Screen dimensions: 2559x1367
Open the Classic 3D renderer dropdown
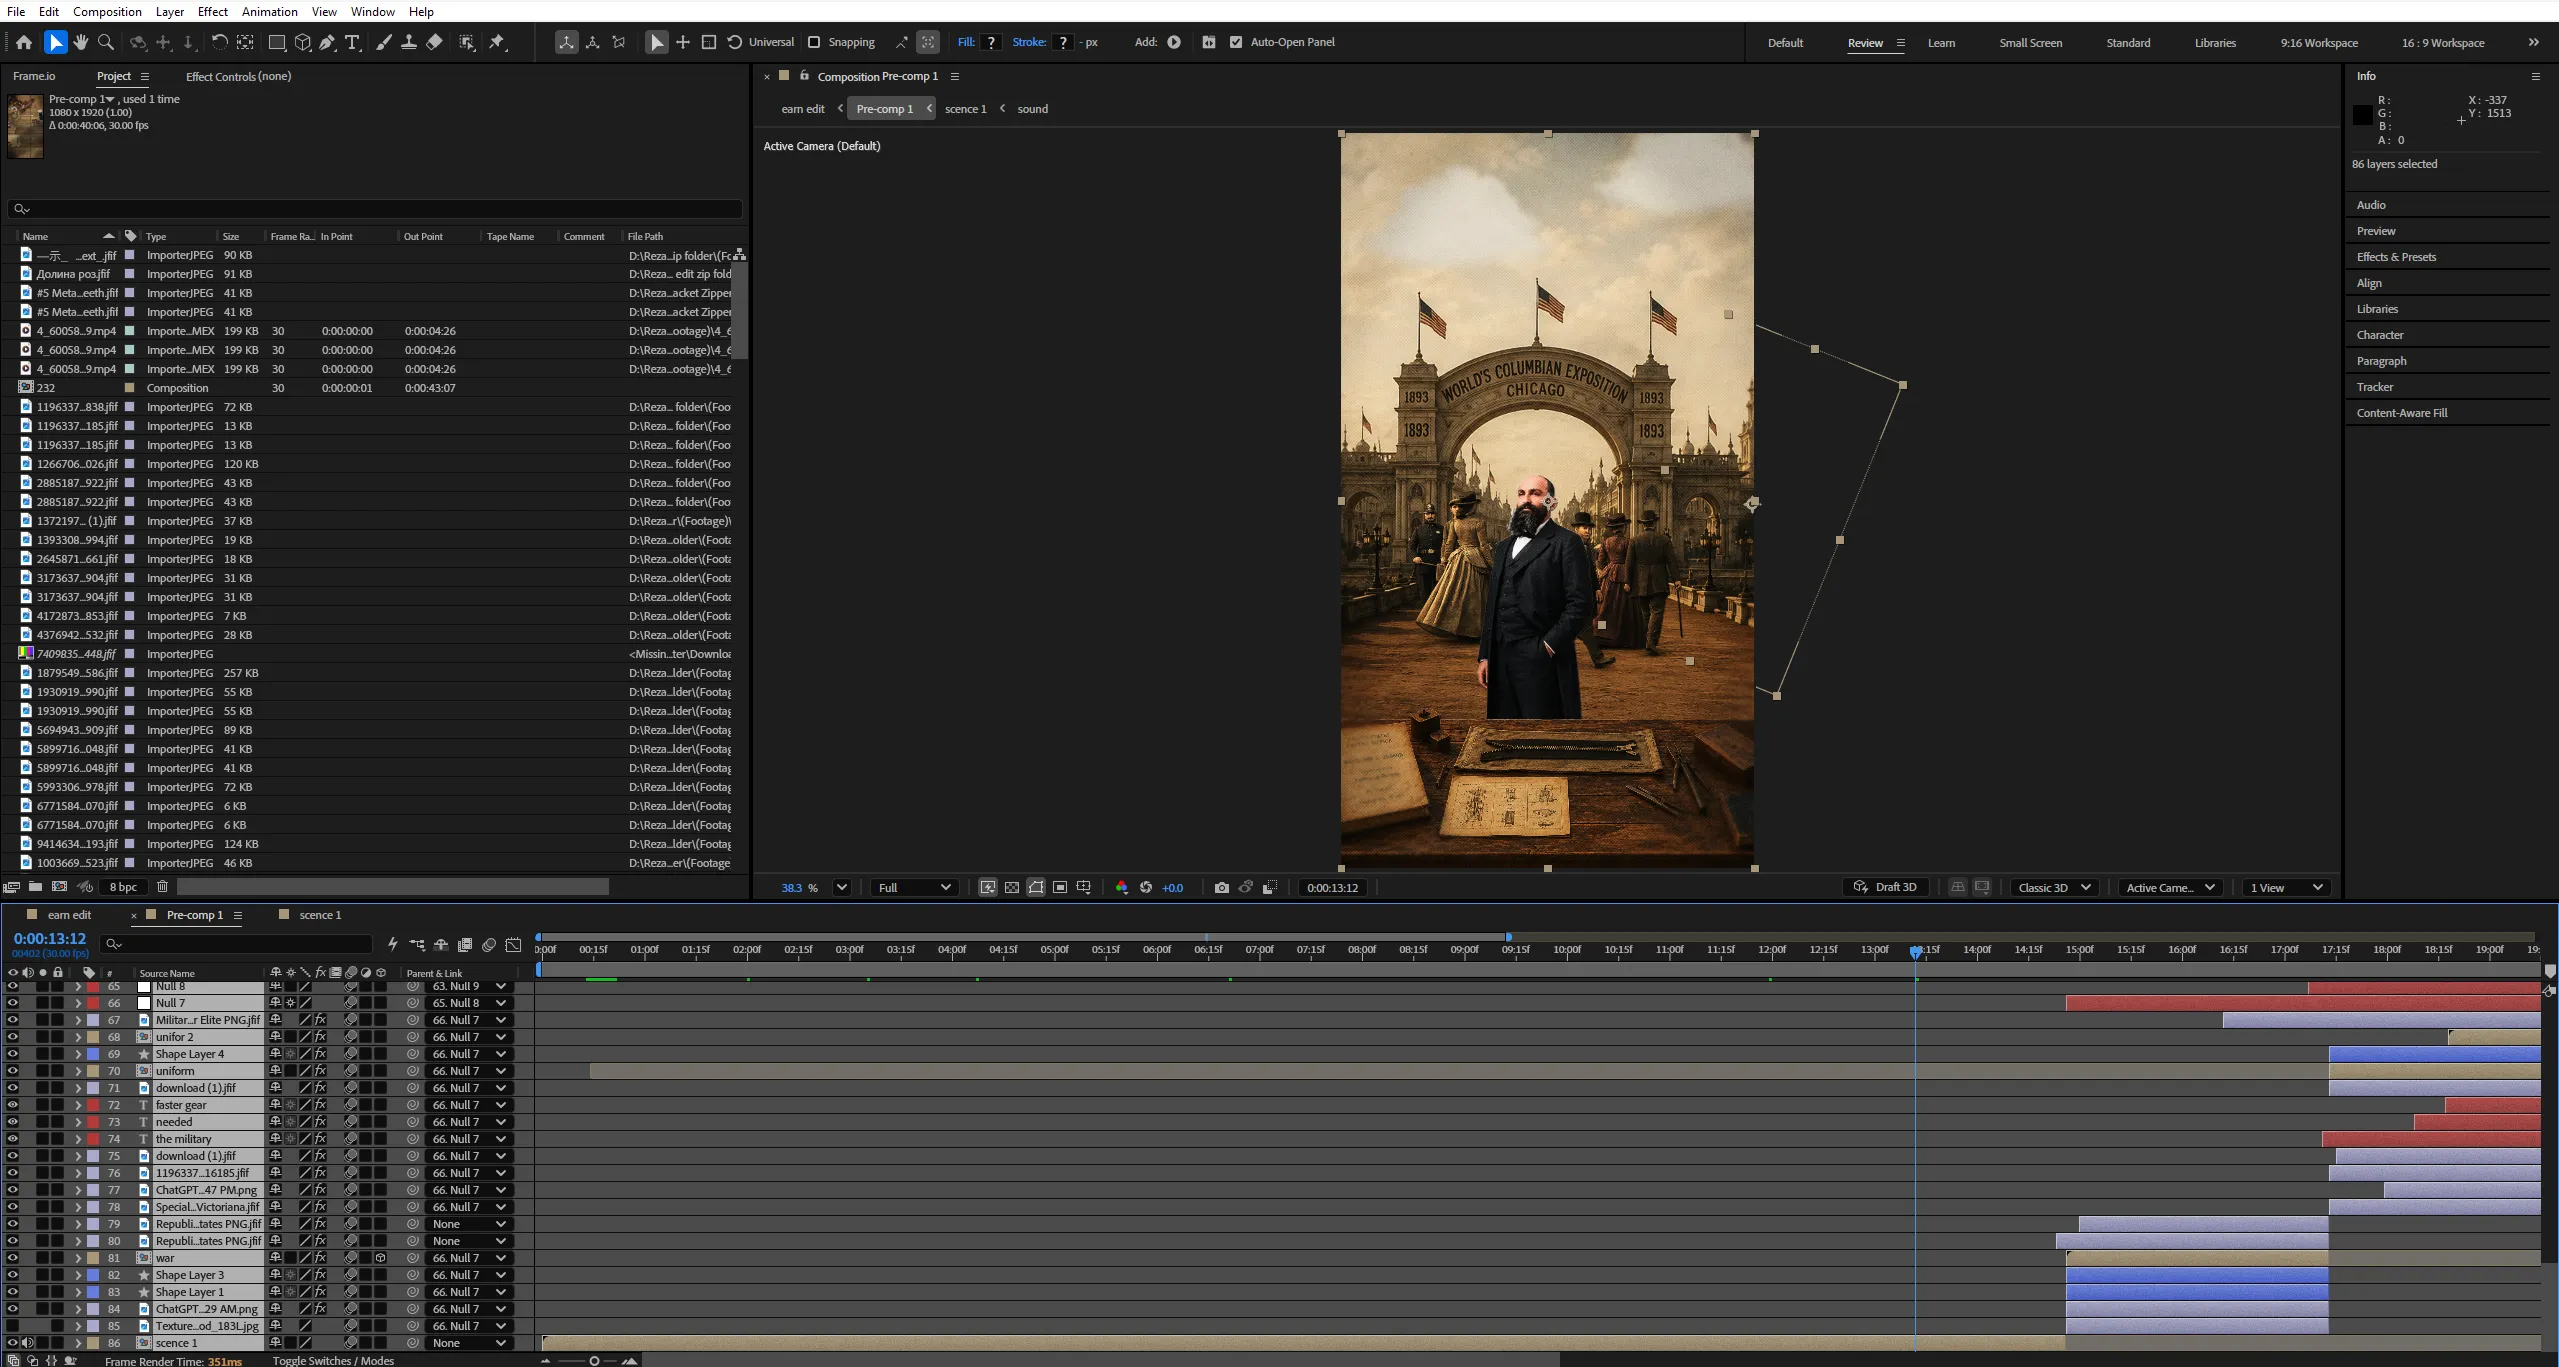click(x=2055, y=887)
